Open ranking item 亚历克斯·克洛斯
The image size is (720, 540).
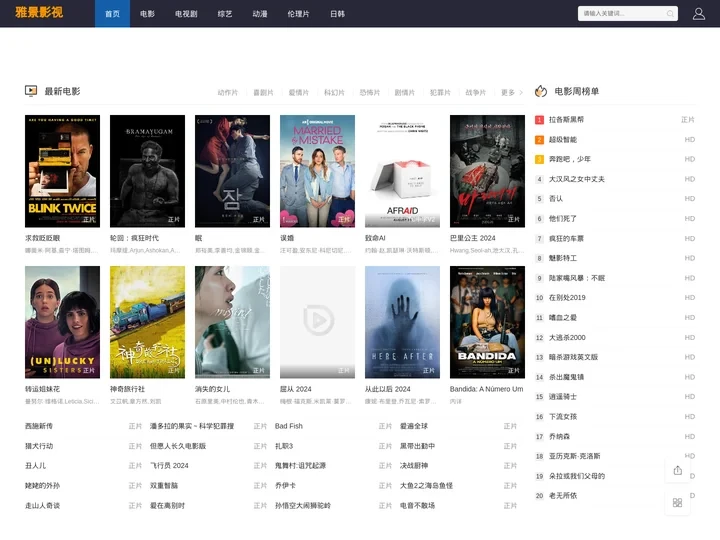574,456
